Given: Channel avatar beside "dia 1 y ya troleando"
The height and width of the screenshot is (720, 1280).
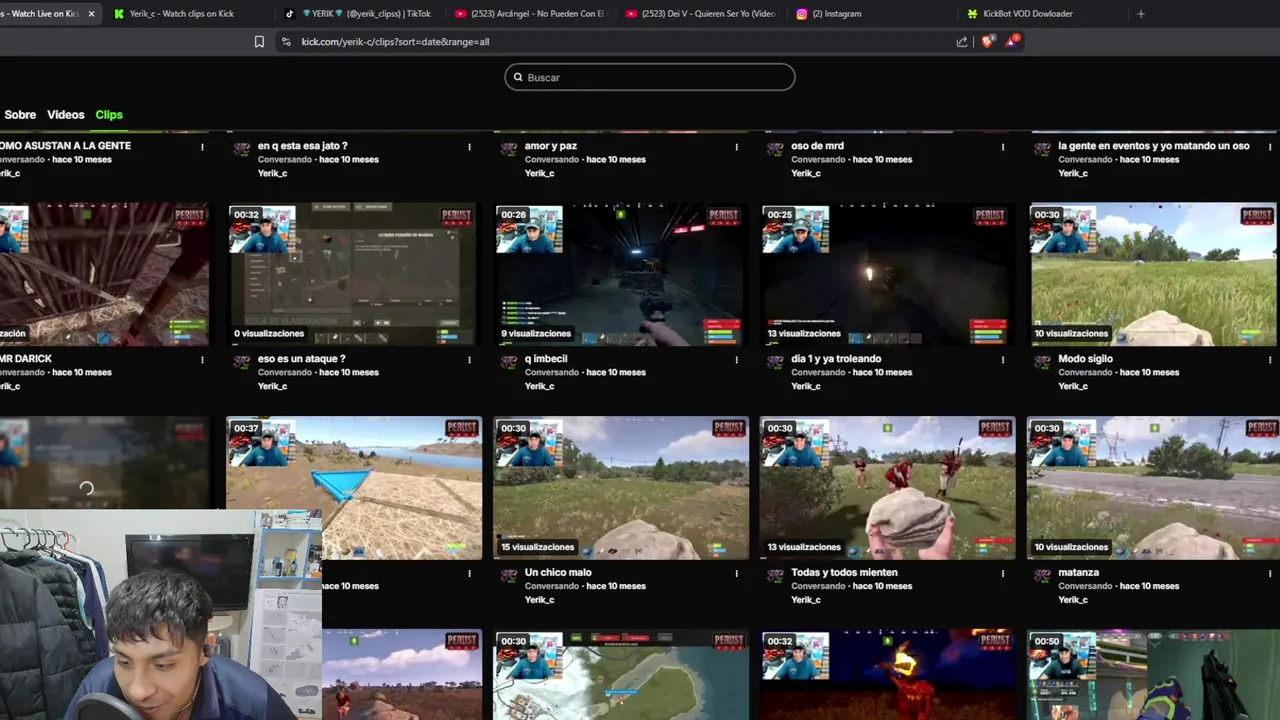Looking at the screenshot, I should coord(775,362).
